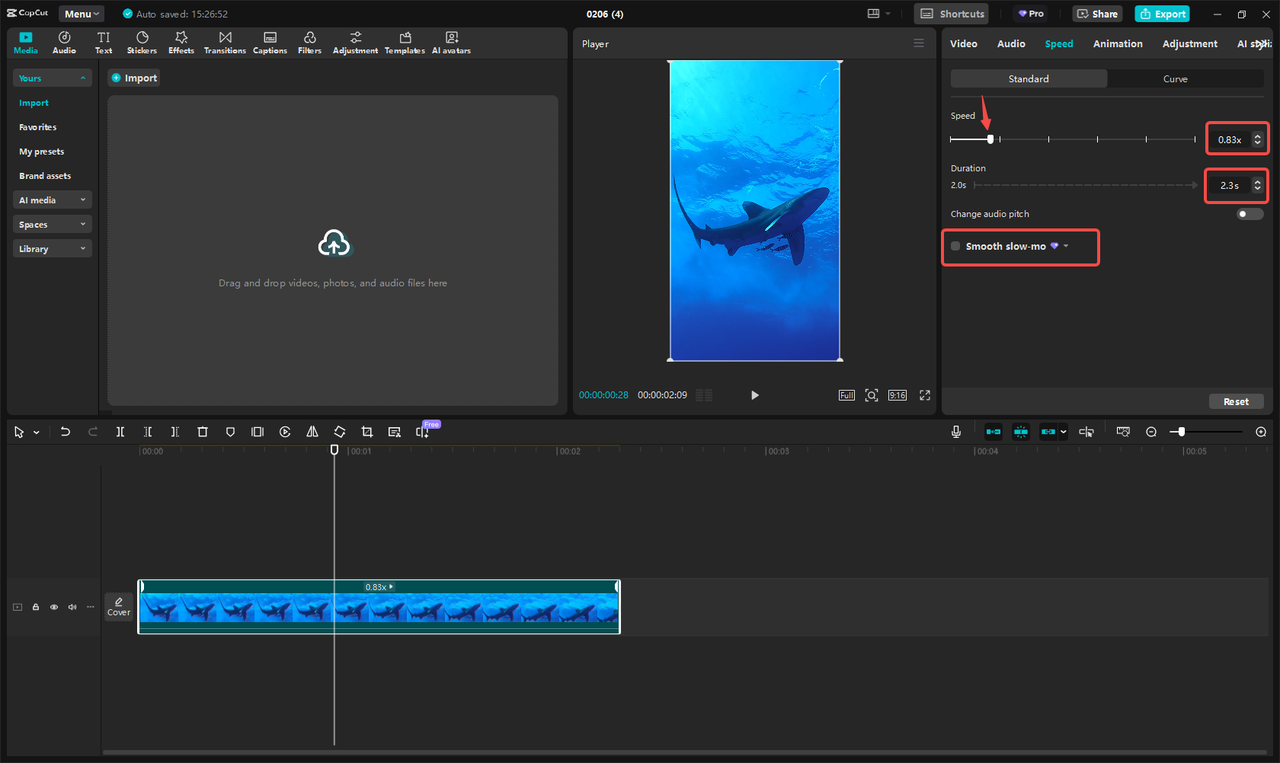Open the Menu dropdown
This screenshot has width=1280, height=763.
coord(81,14)
